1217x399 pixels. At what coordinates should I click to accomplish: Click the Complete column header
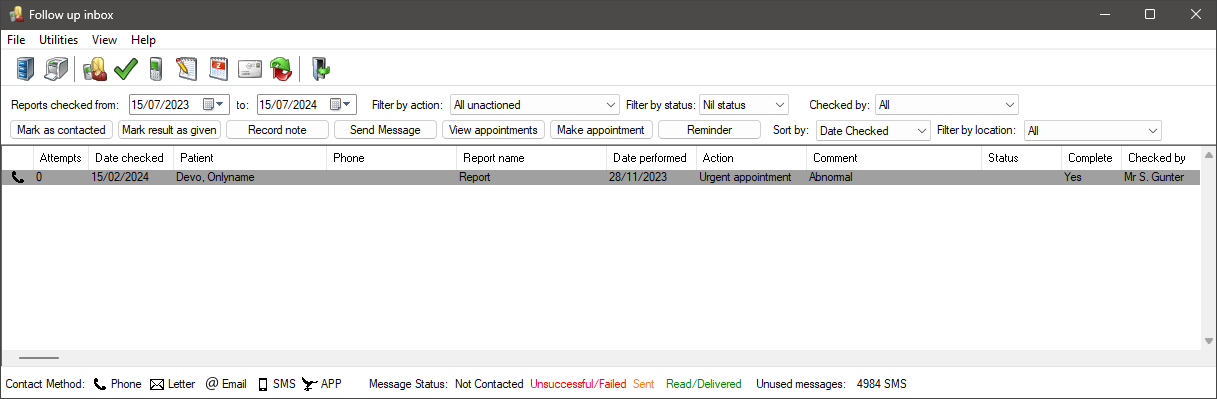click(x=1092, y=158)
